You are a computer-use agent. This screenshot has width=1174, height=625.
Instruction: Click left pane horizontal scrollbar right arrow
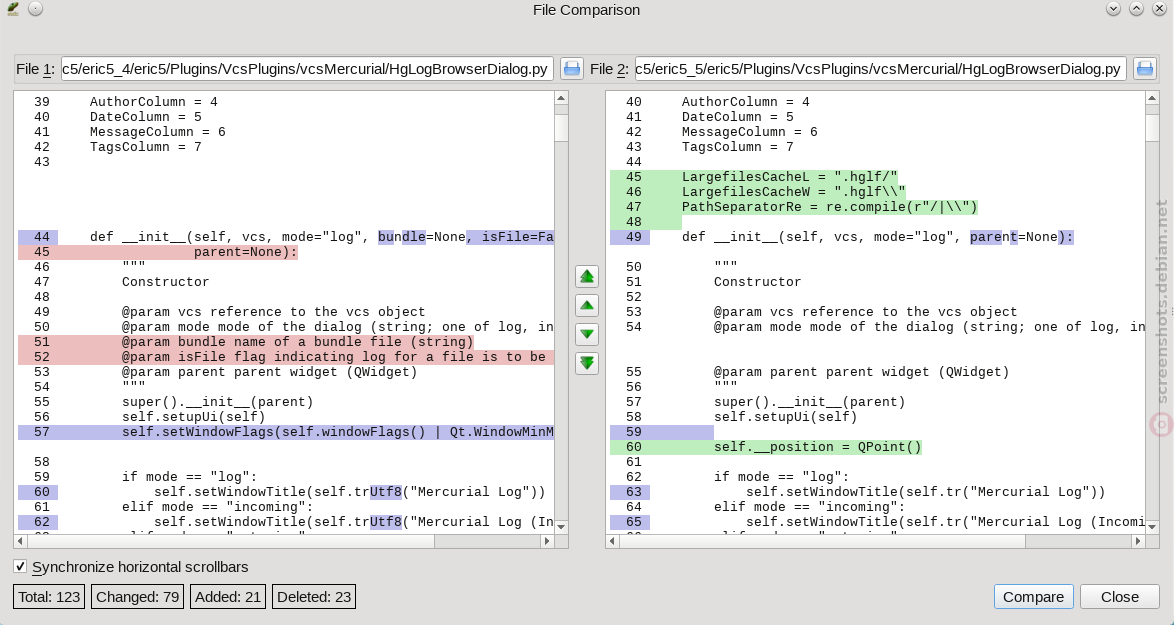[x=547, y=540]
